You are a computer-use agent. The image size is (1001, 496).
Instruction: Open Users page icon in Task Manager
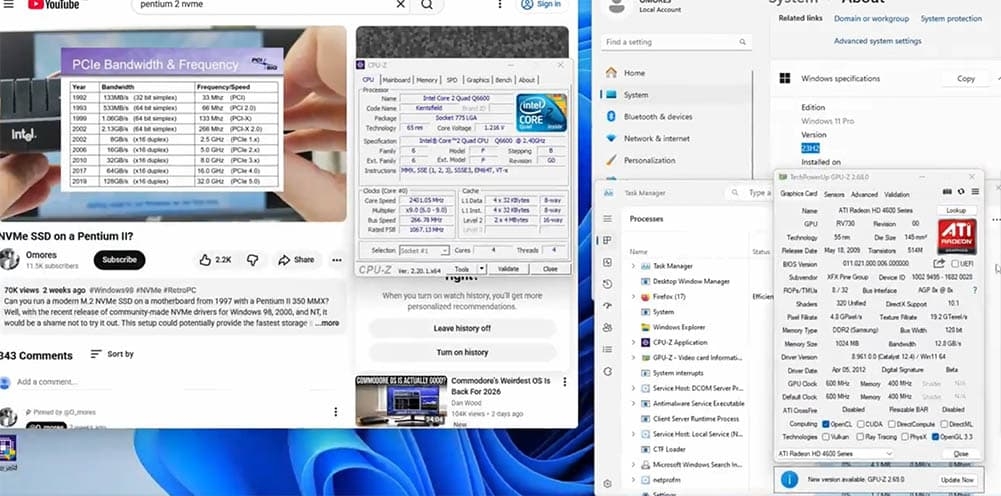coord(607,327)
